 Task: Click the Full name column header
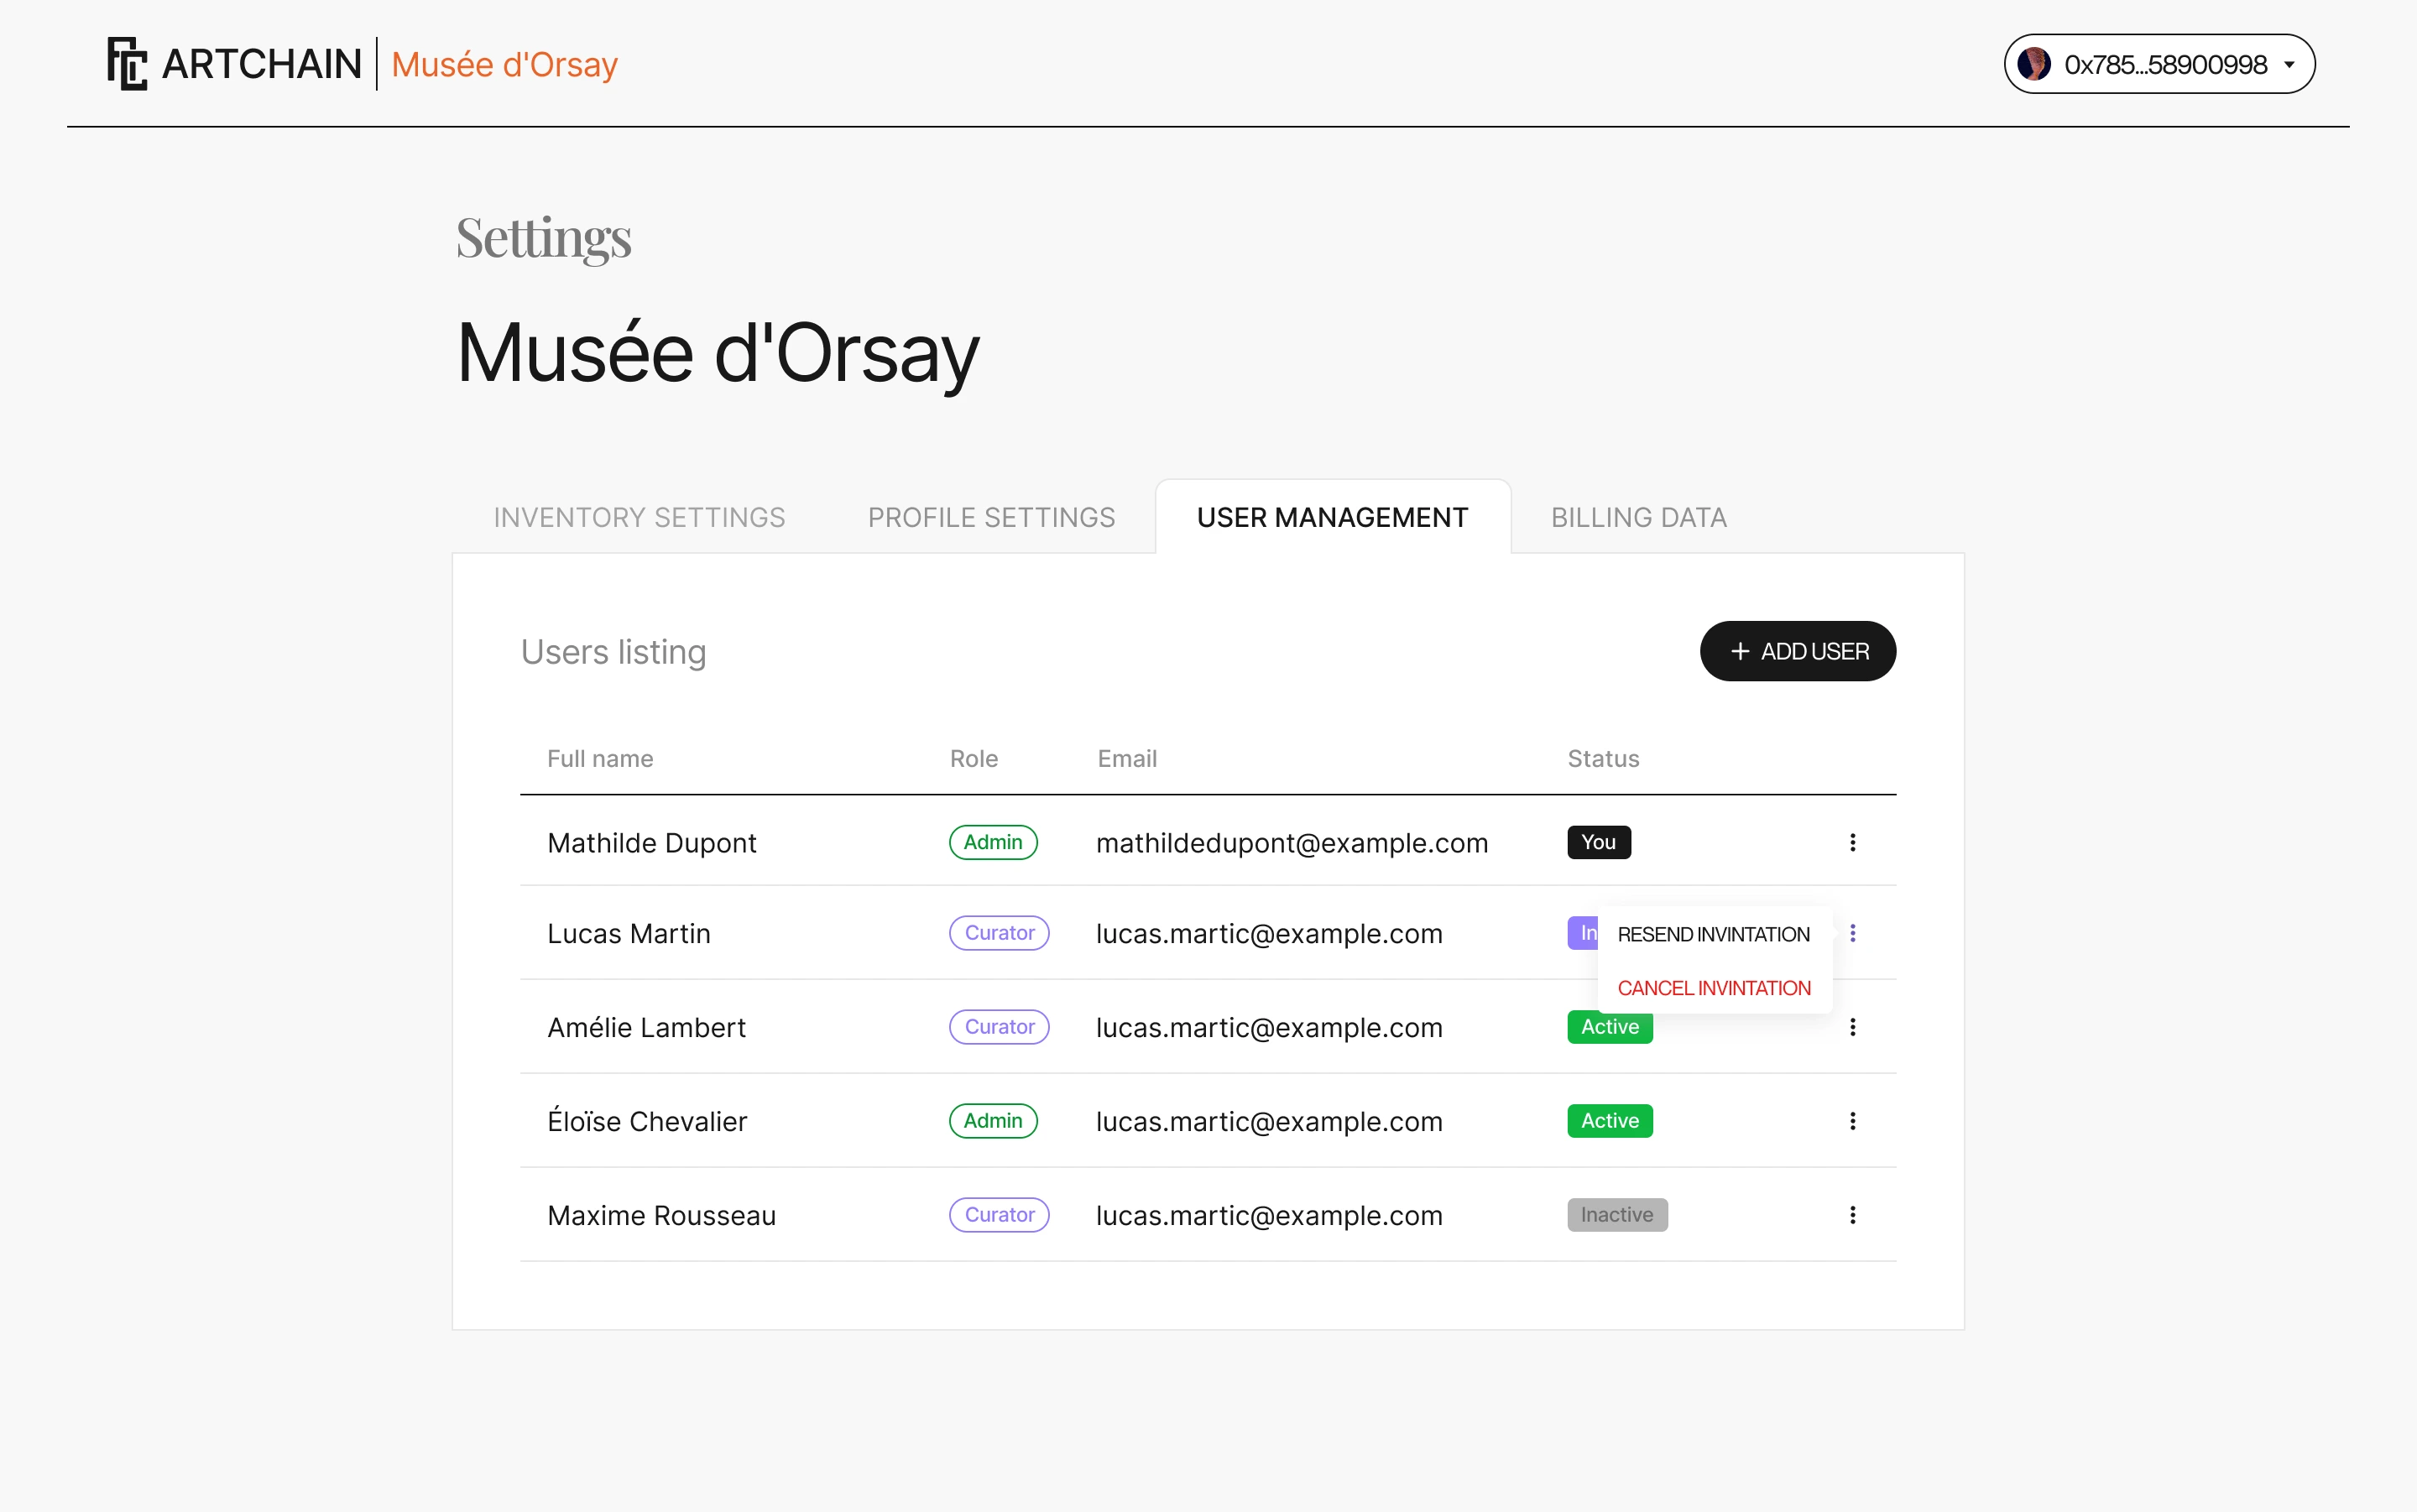(599, 758)
